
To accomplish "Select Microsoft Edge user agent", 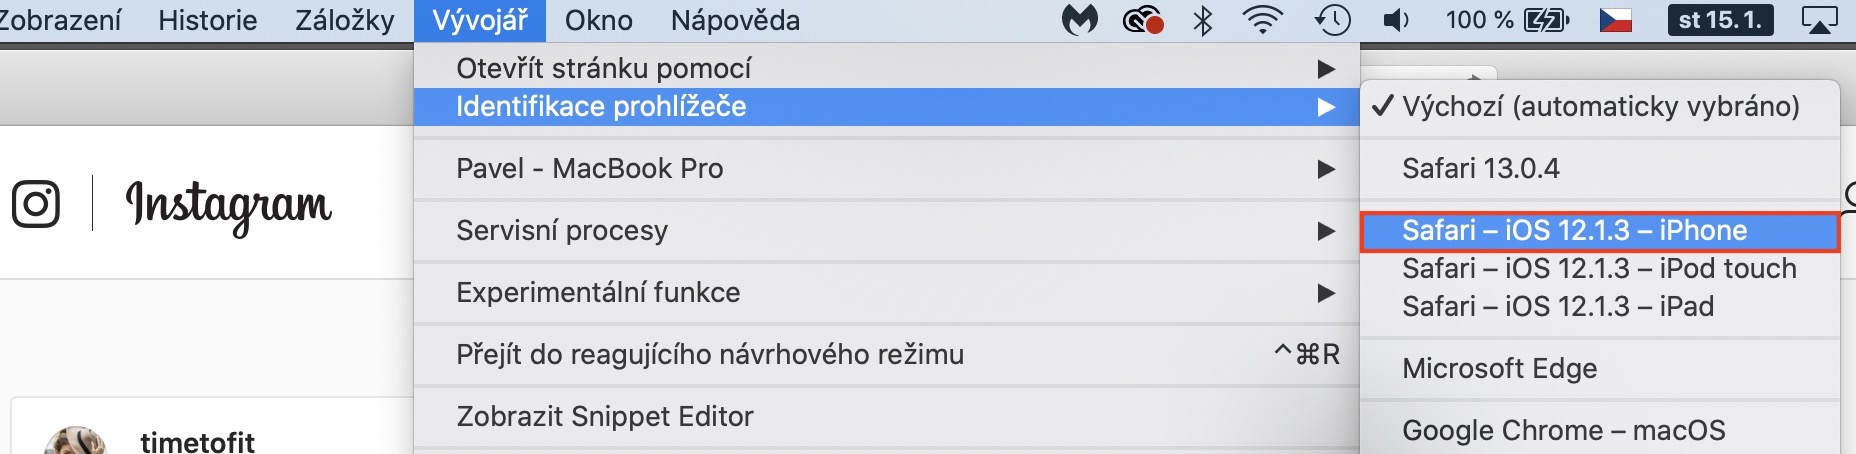I will 1500,368.
